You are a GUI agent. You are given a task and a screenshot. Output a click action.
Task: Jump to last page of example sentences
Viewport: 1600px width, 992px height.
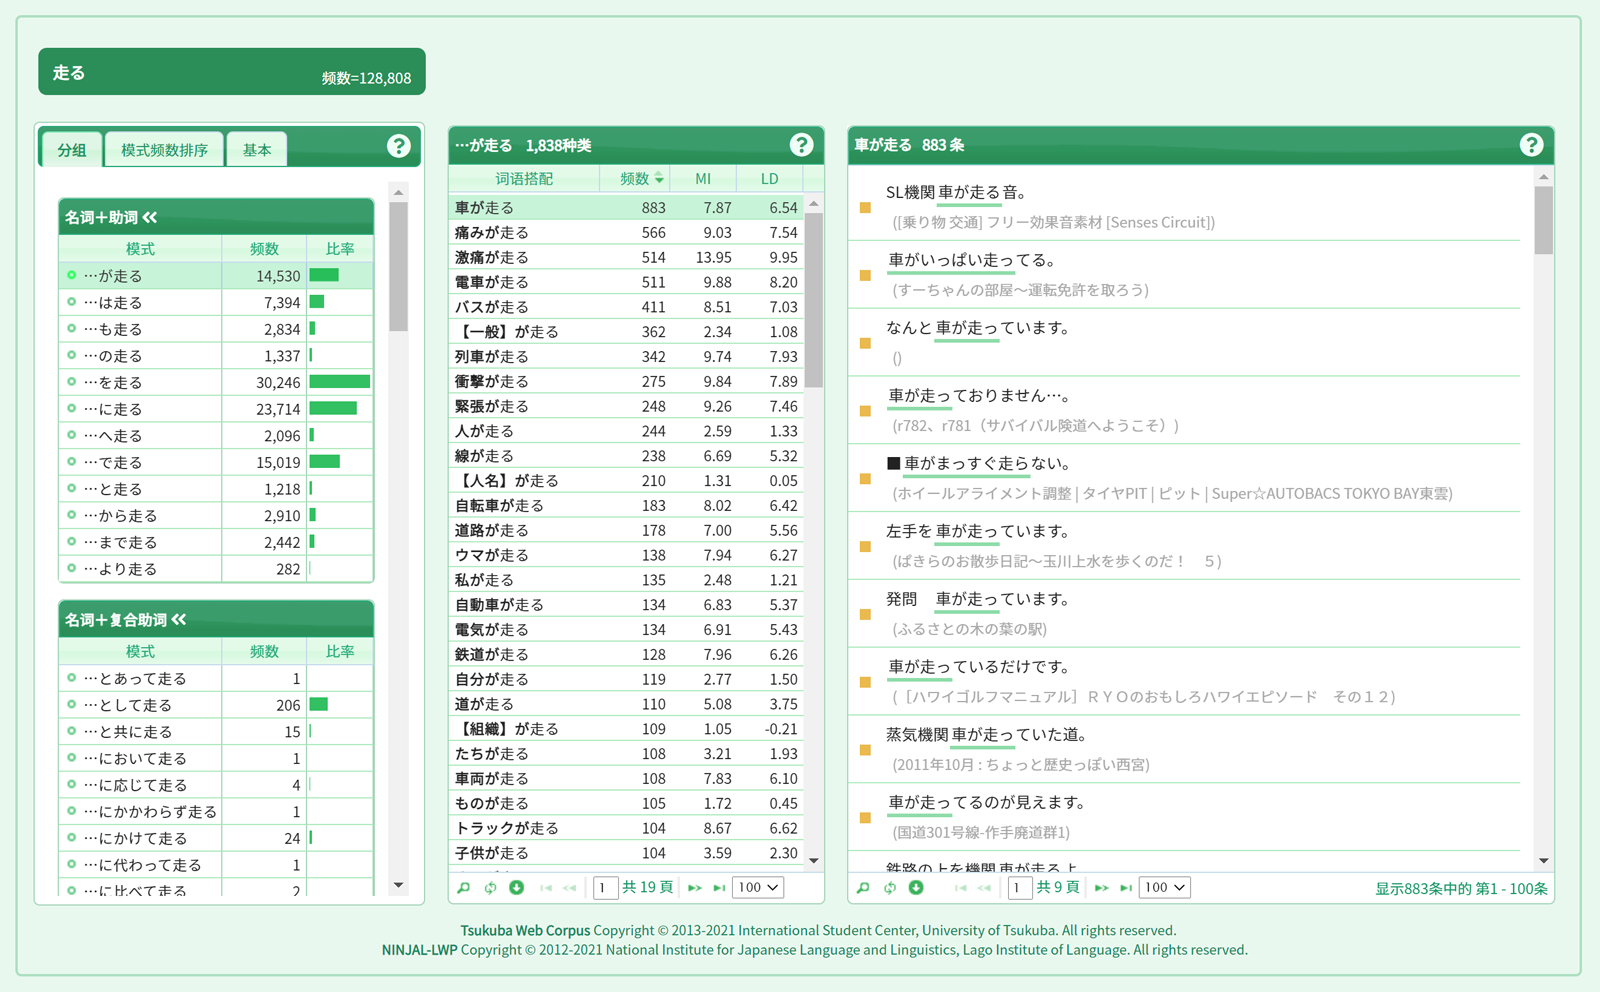(1126, 888)
